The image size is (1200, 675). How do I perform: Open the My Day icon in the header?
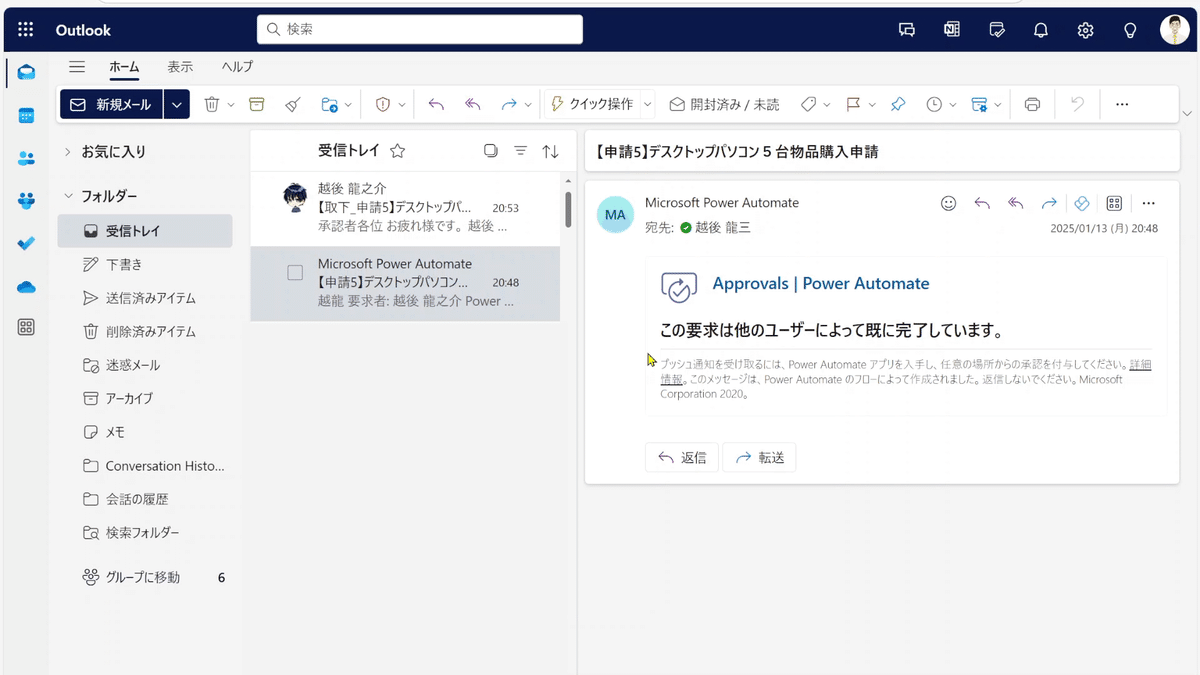click(996, 30)
